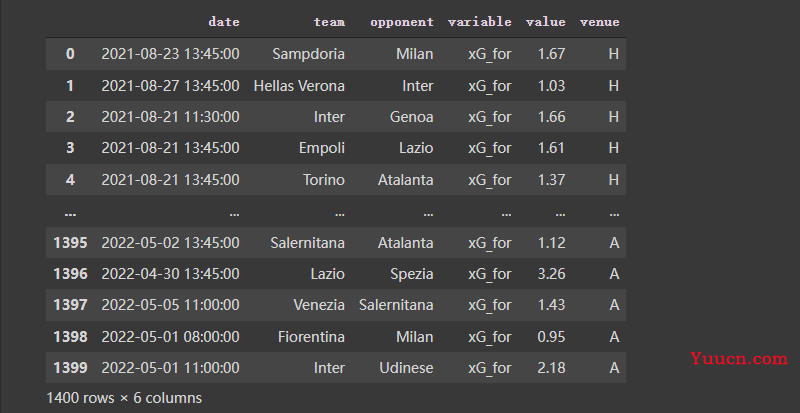The width and height of the screenshot is (800, 413).
Task: Select row index 1399
Action: (70, 368)
